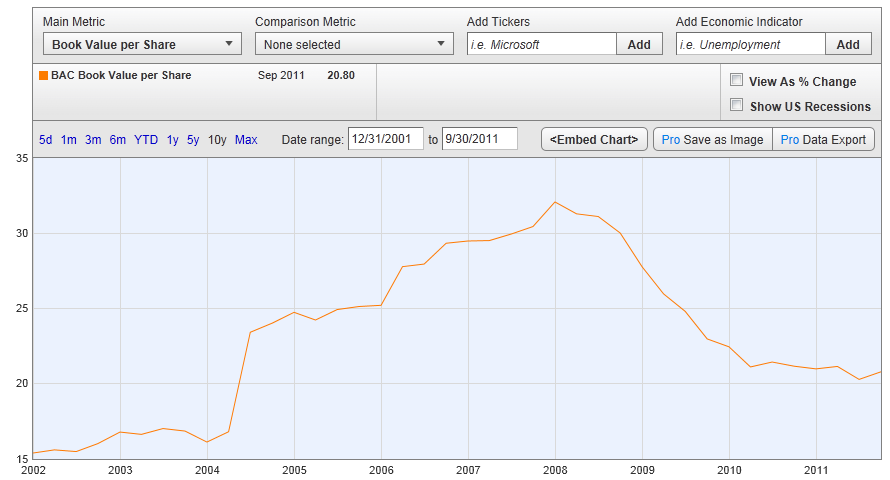Image resolution: width=890 pixels, height=480 pixels.
Task: Click the 2008 x-axis label
Action: point(555,470)
